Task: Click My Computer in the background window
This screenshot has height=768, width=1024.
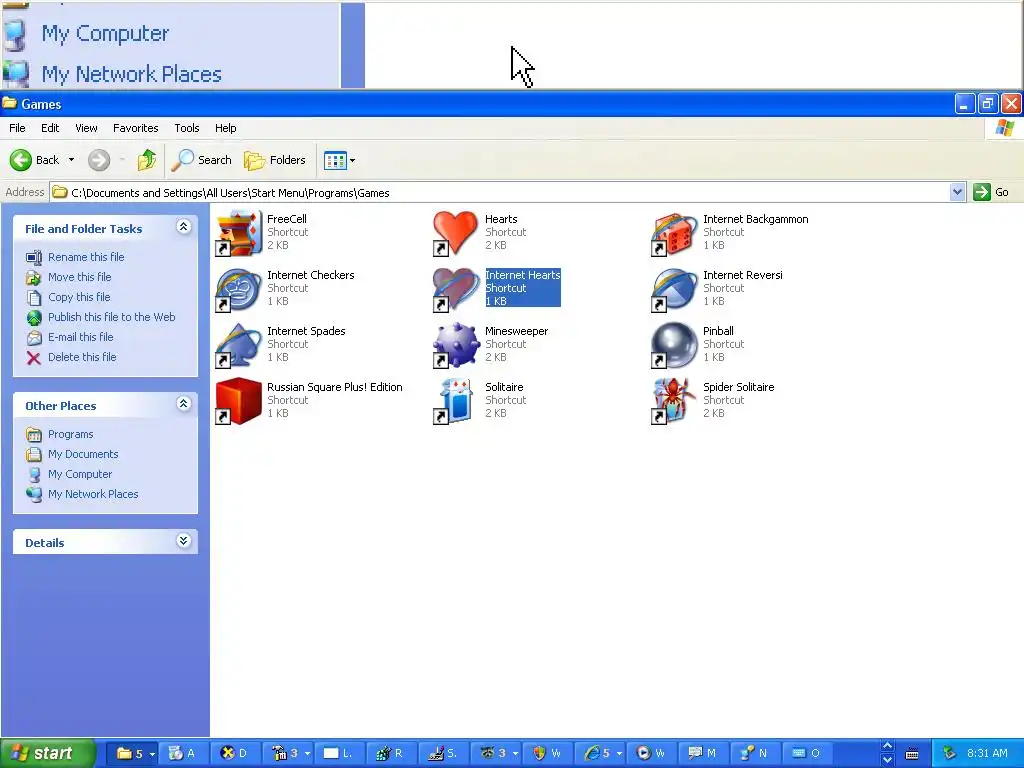Action: point(105,33)
